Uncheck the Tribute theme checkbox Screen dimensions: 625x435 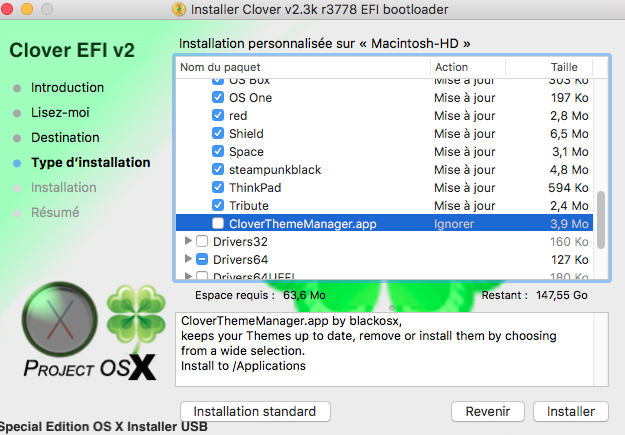pyautogui.click(x=218, y=205)
